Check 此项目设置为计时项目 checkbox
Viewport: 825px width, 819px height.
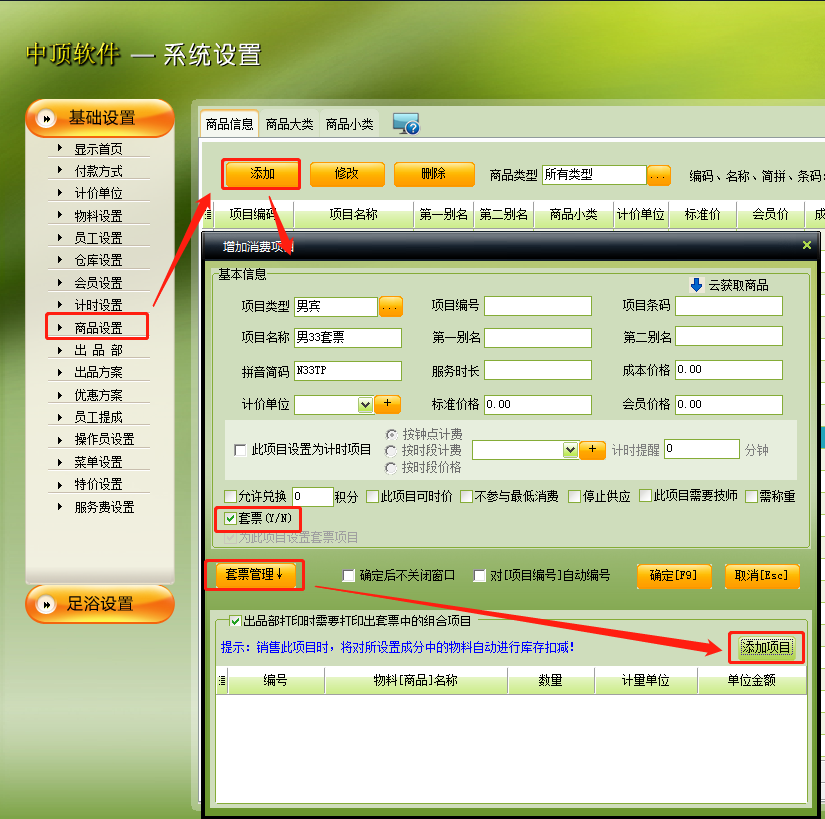click(x=240, y=450)
